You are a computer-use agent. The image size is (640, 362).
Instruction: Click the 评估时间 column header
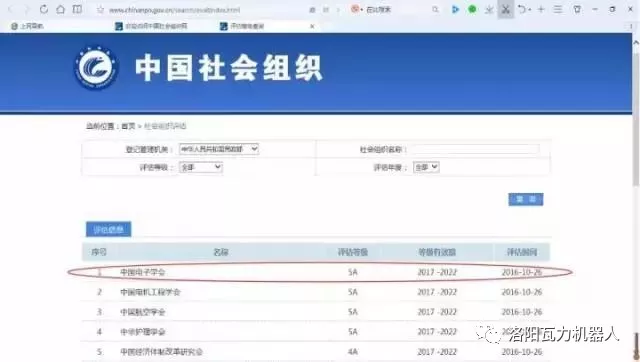click(x=522, y=252)
